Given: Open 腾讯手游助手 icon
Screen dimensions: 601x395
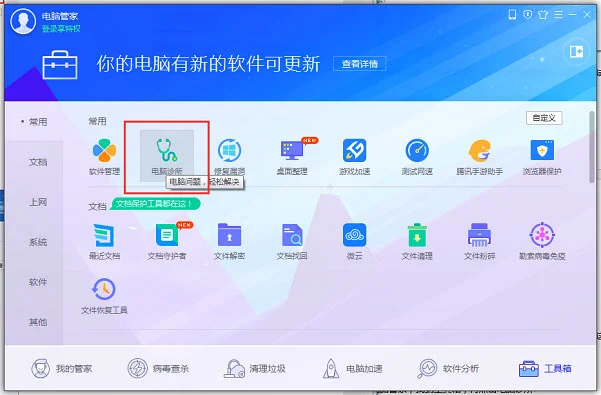Looking at the screenshot, I should tap(479, 157).
